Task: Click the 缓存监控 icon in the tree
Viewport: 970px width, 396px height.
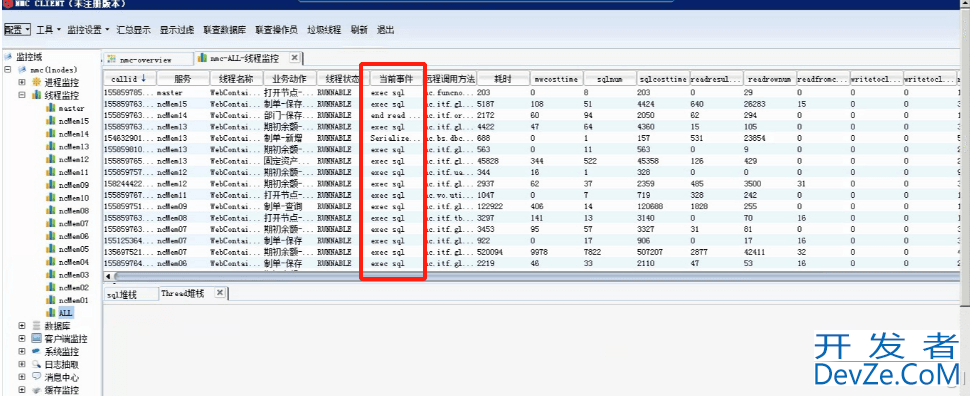Action: [37, 390]
